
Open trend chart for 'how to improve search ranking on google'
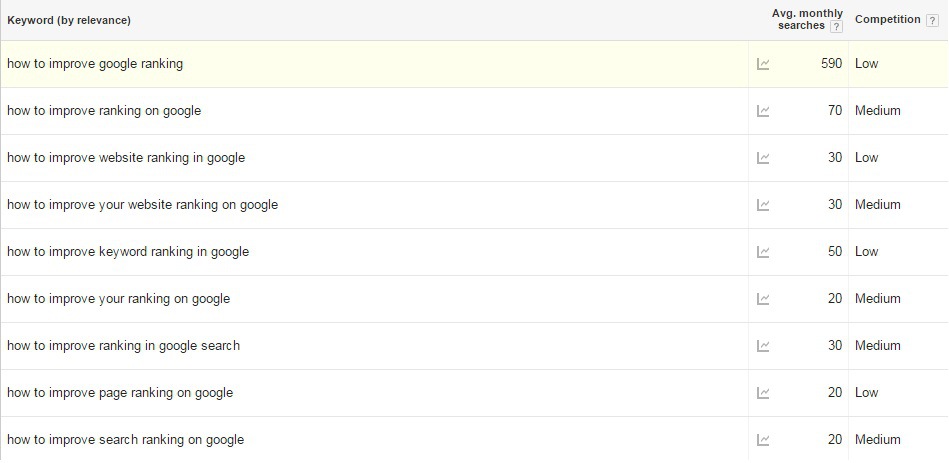click(763, 440)
